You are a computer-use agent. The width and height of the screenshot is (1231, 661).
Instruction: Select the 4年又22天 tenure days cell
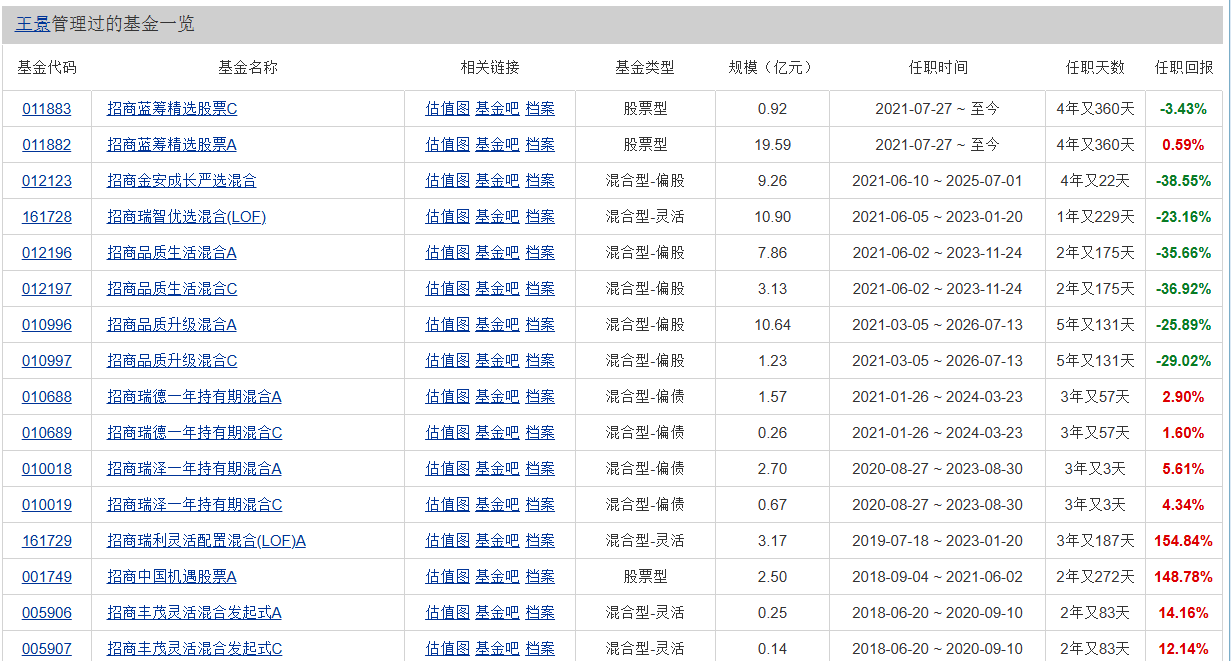(x=1095, y=181)
